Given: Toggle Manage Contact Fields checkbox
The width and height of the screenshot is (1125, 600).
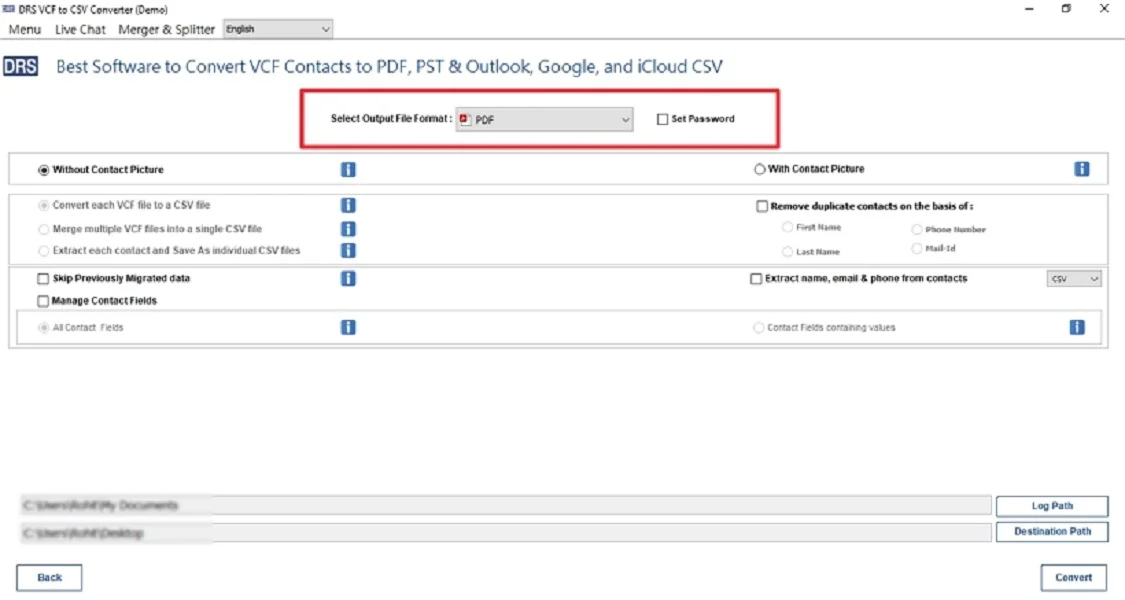Looking at the screenshot, I should point(43,301).
